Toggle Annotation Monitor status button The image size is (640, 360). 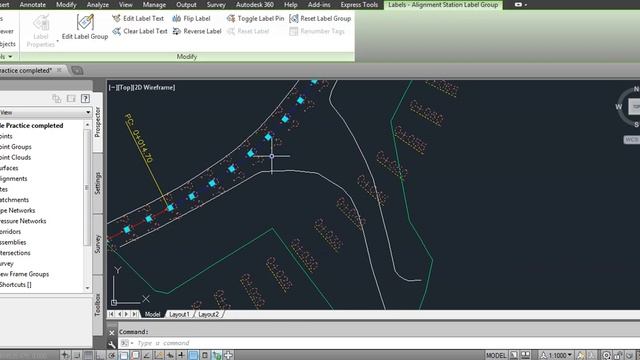228,355
